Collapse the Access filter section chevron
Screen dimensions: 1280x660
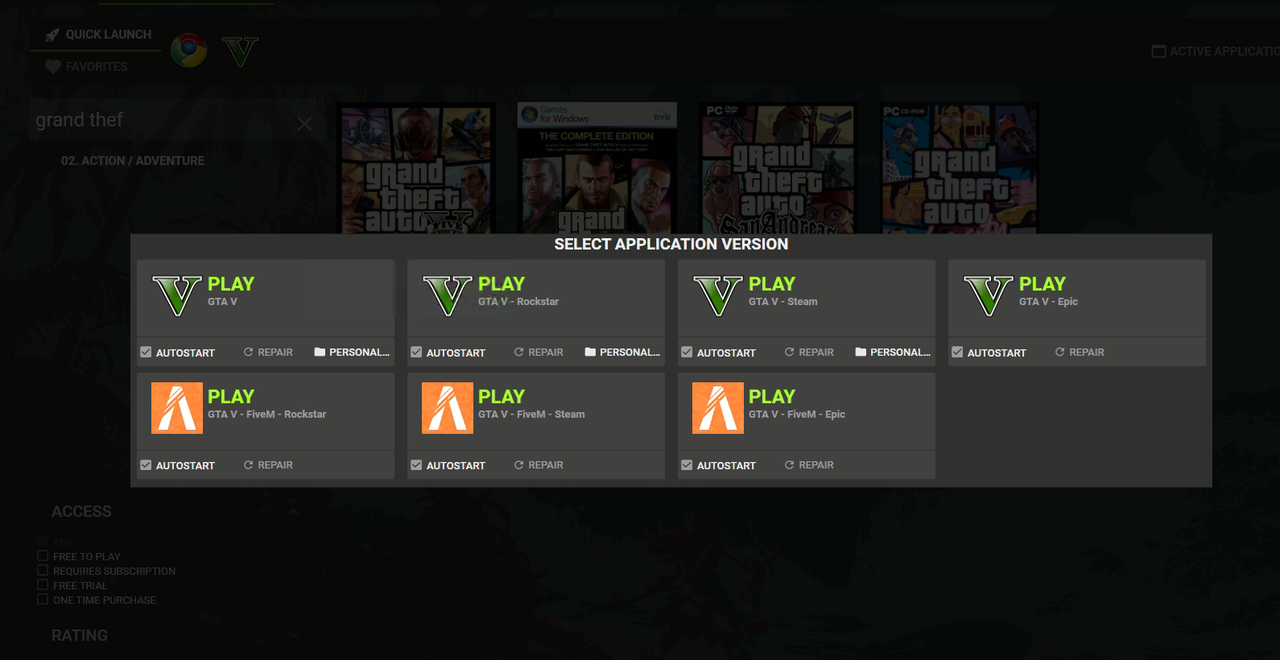point(293,511)
